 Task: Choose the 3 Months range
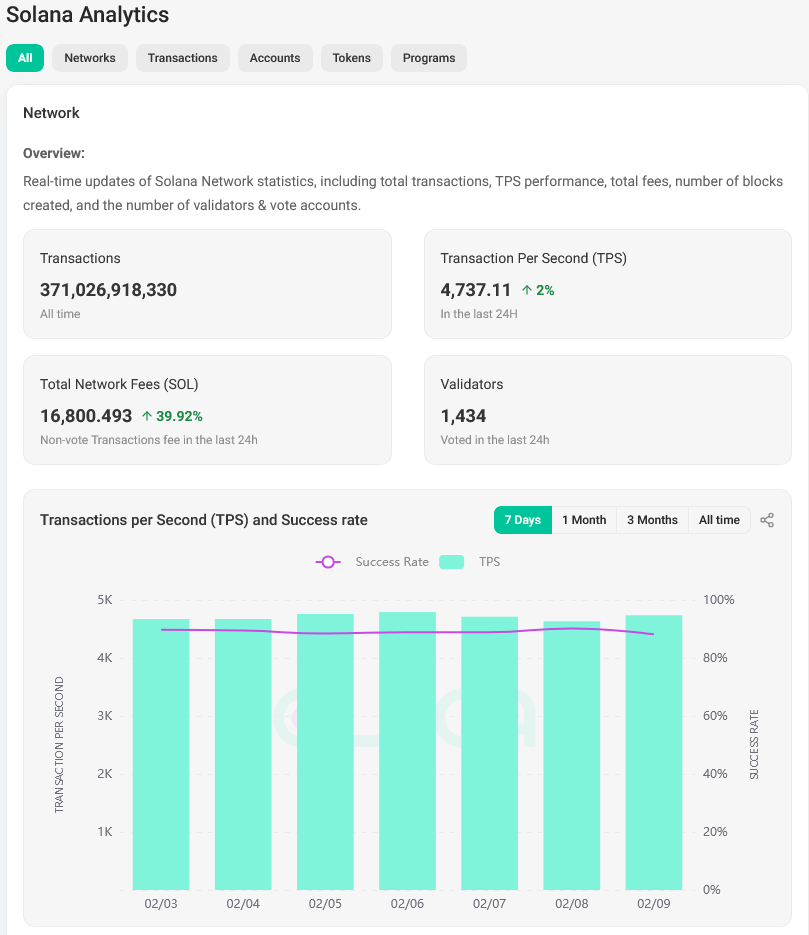652,520
